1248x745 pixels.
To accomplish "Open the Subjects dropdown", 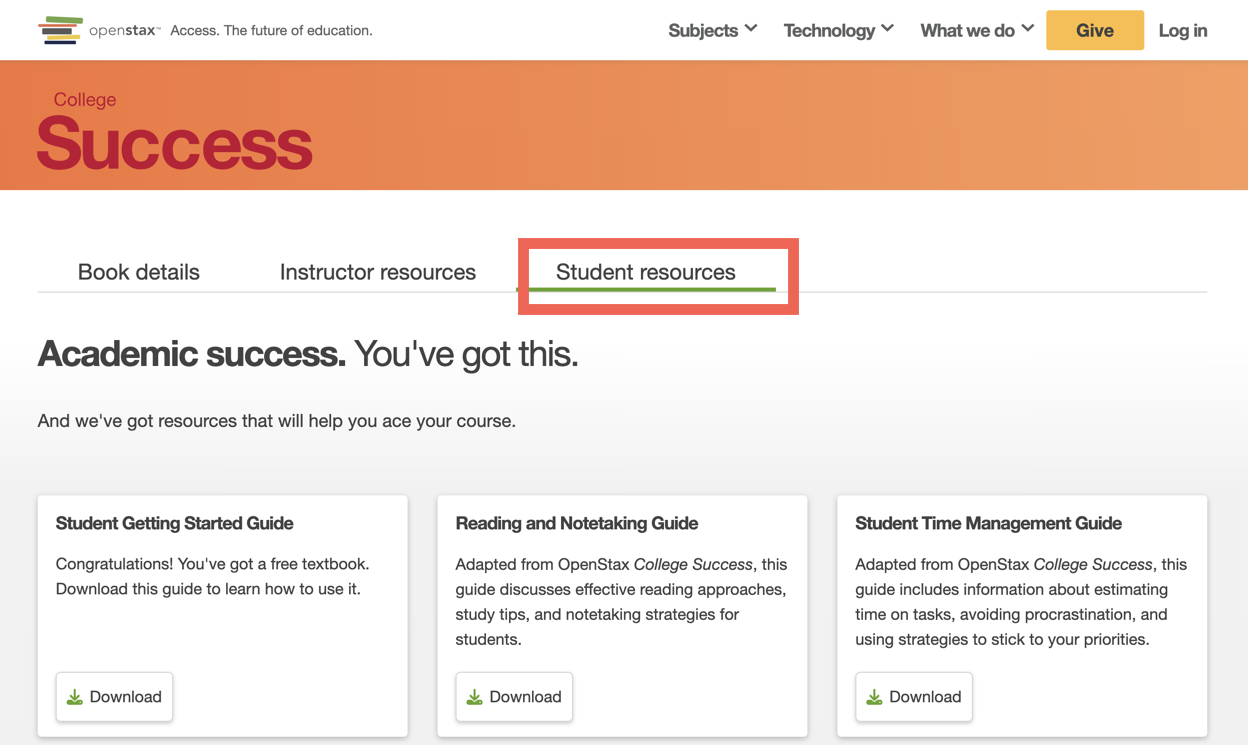I will tap(712, 30).
